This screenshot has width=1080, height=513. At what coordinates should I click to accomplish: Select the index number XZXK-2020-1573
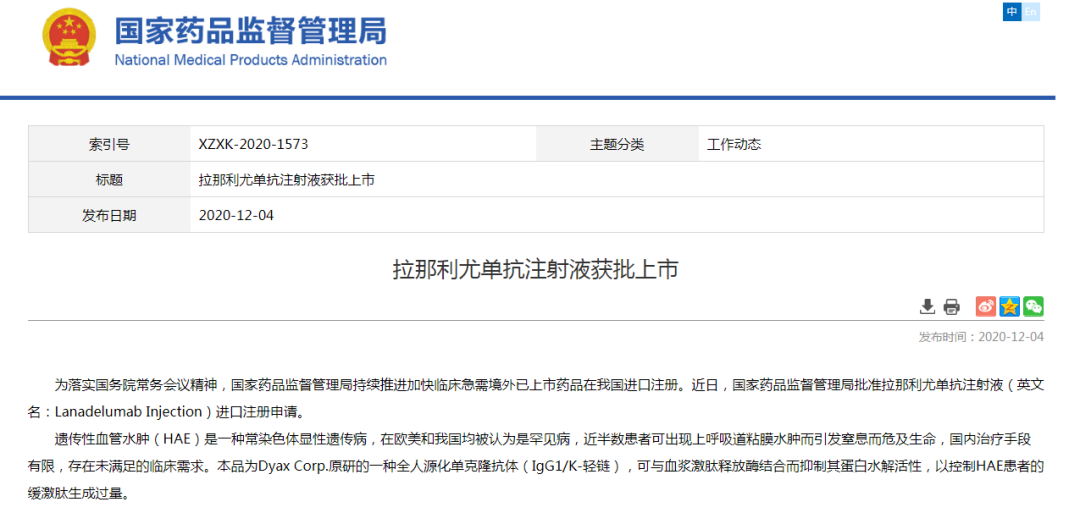[x=253, y=145]
